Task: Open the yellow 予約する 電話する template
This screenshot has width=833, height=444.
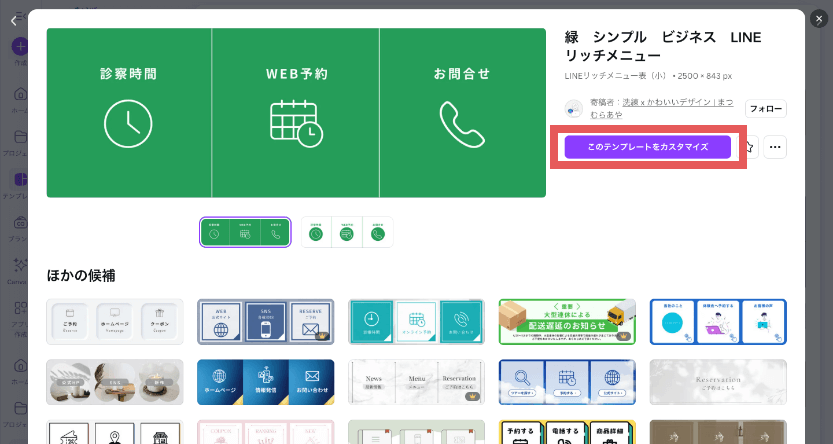Action: click(566, 432)
